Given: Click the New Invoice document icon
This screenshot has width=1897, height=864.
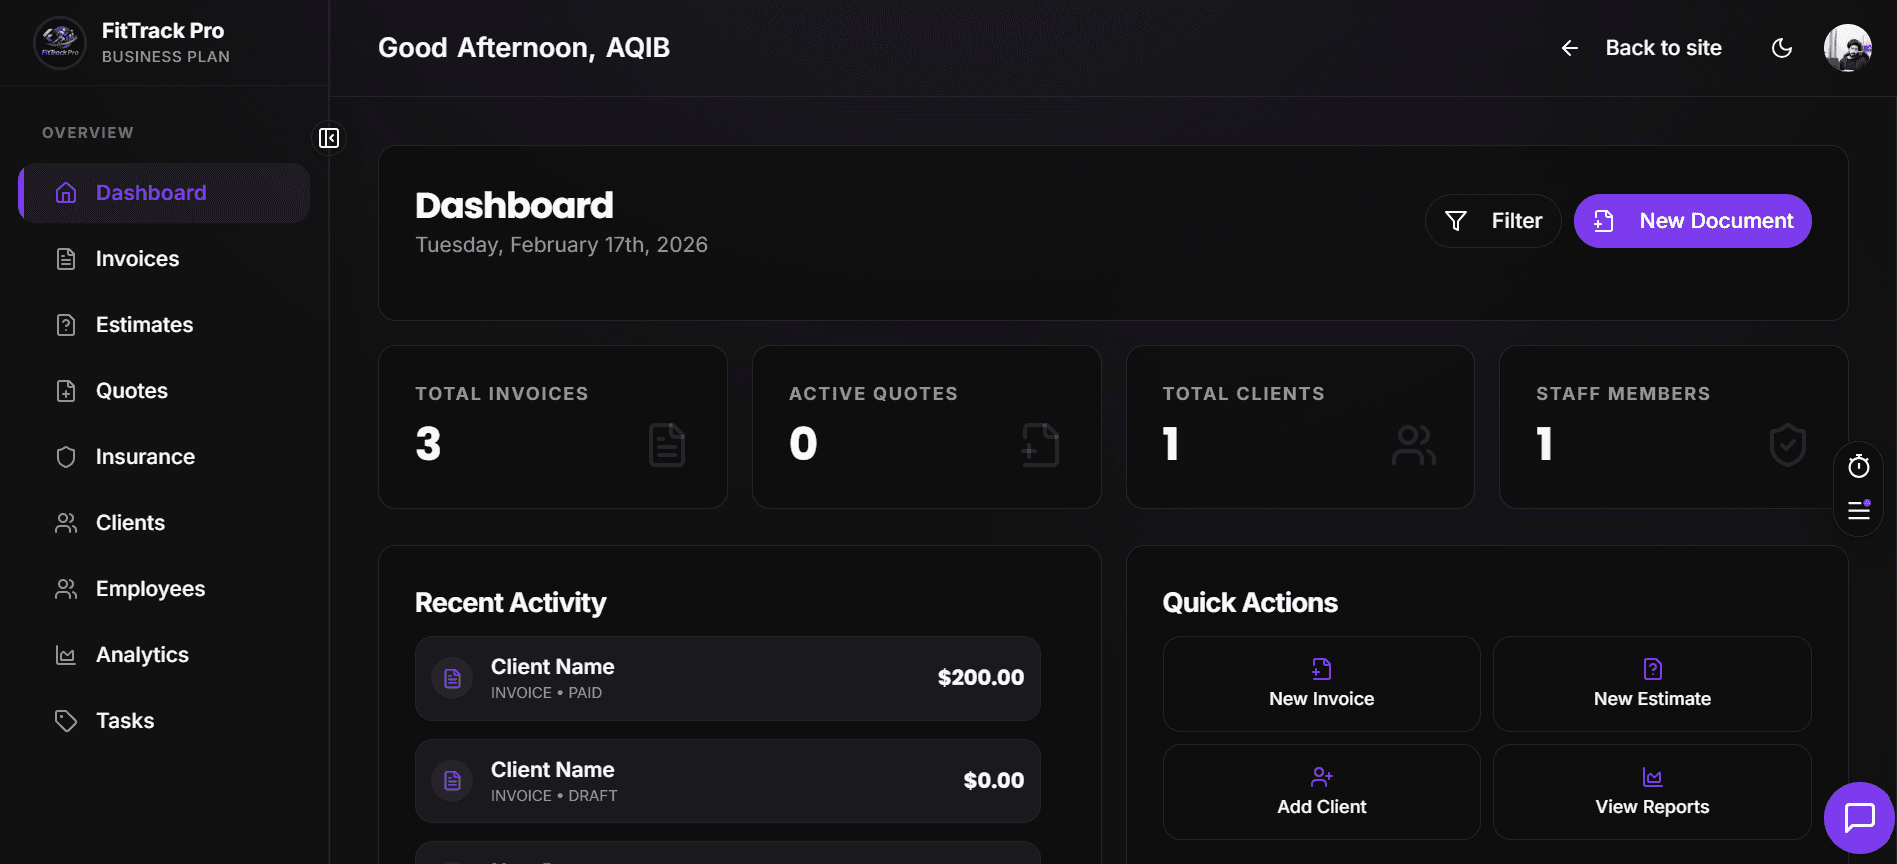Looking at the screenshot, I should pos(1321,668).
